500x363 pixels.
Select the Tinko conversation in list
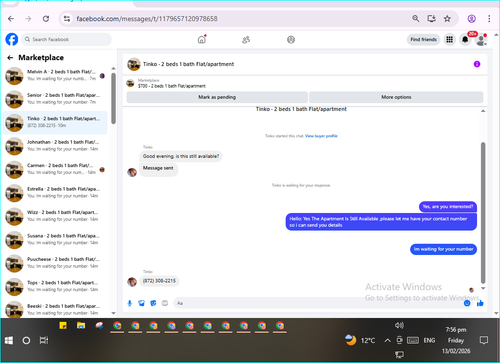tap(55, 122)
